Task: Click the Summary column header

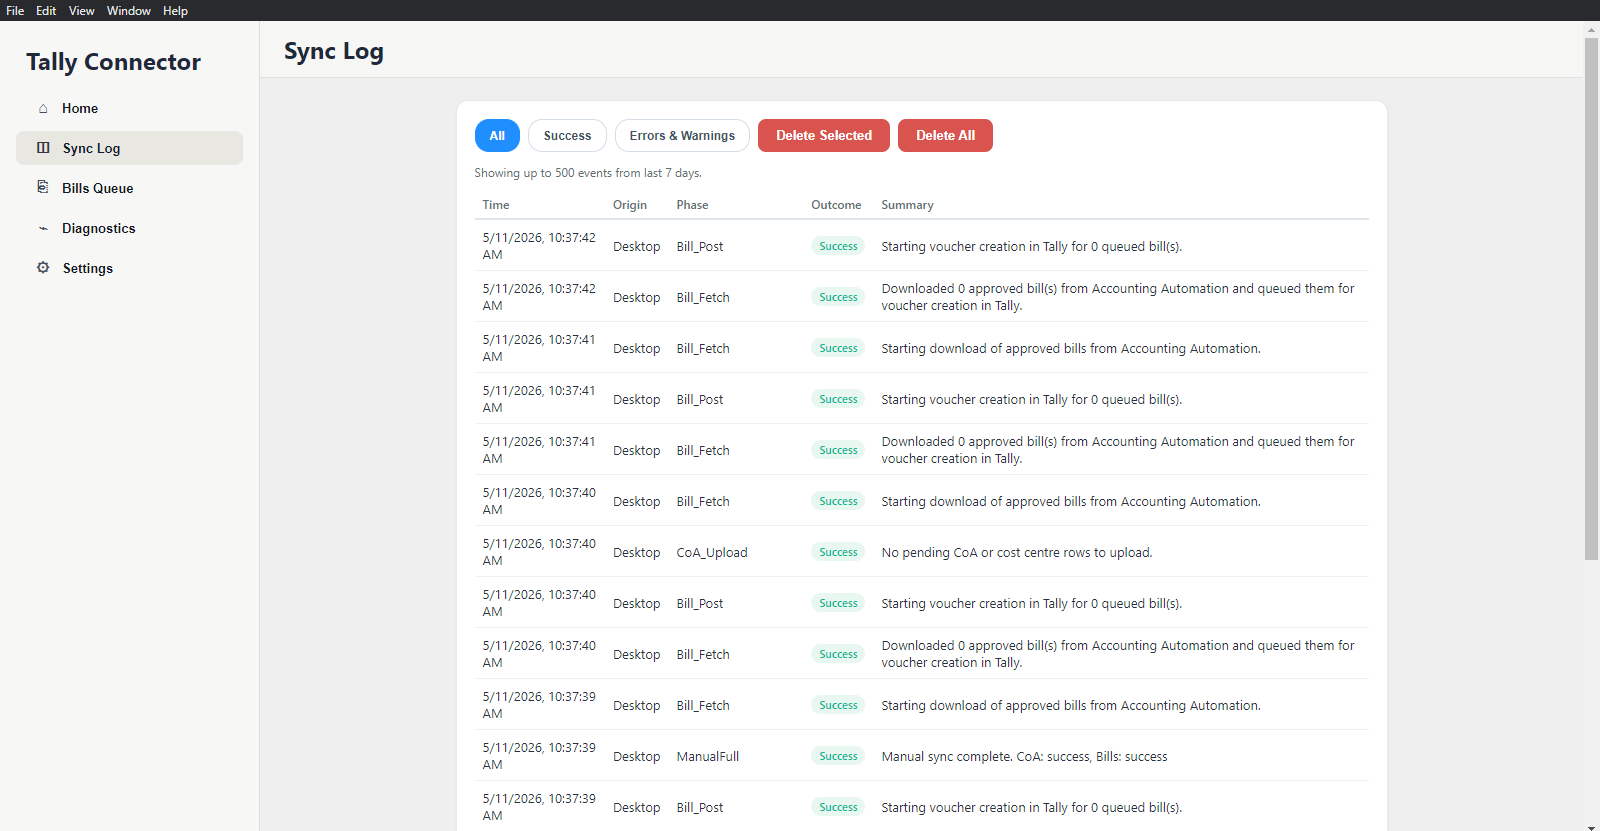Action: tap(907, 205)
